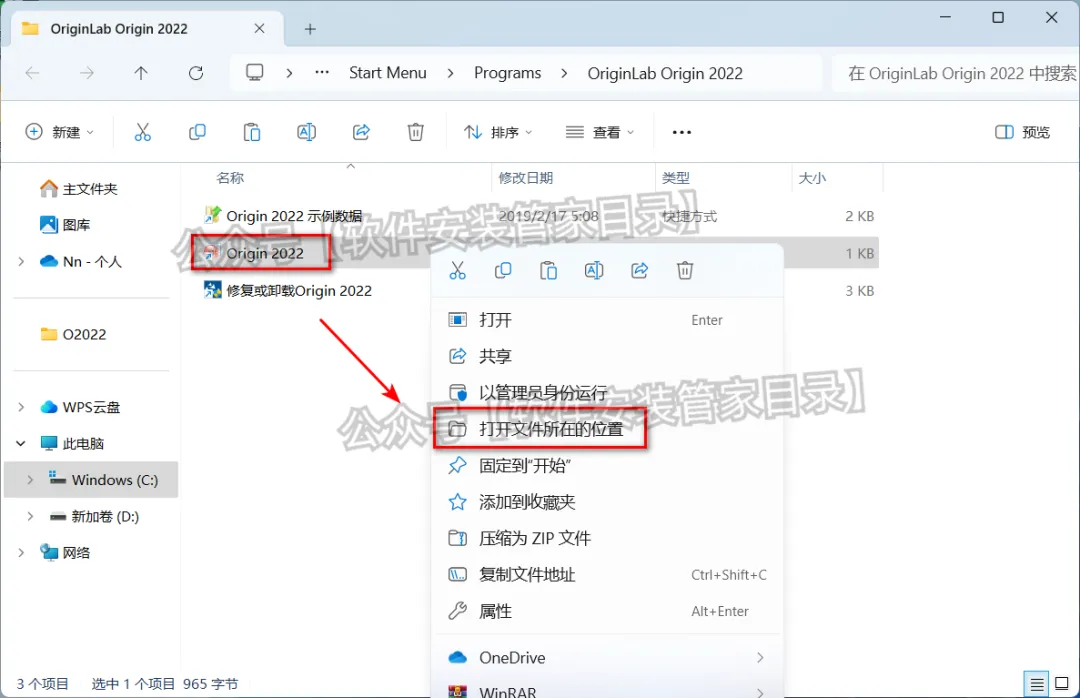Sort by the 名称 column header
Viewport: 1080px width, 698px height.
[x=230, y=178]
